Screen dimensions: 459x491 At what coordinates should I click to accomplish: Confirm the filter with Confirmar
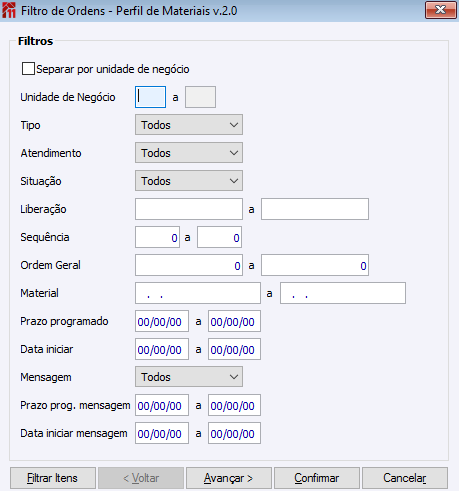pos(317,478)
